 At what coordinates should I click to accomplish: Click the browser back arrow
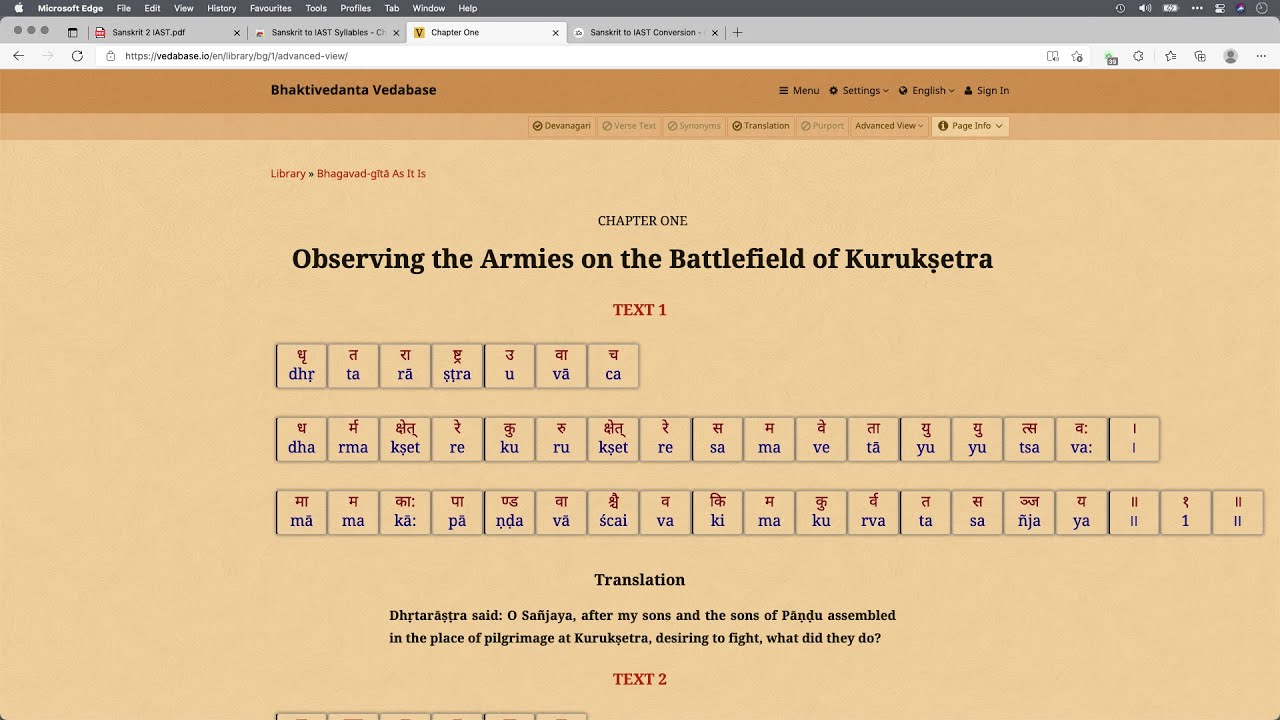click(x=18, y=56)
